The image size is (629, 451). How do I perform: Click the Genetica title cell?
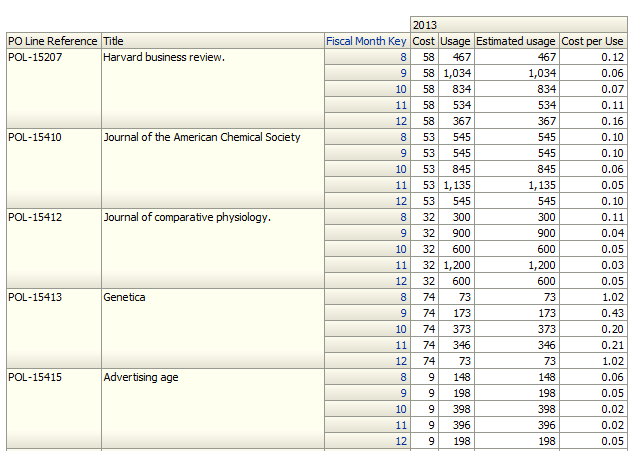213,329
